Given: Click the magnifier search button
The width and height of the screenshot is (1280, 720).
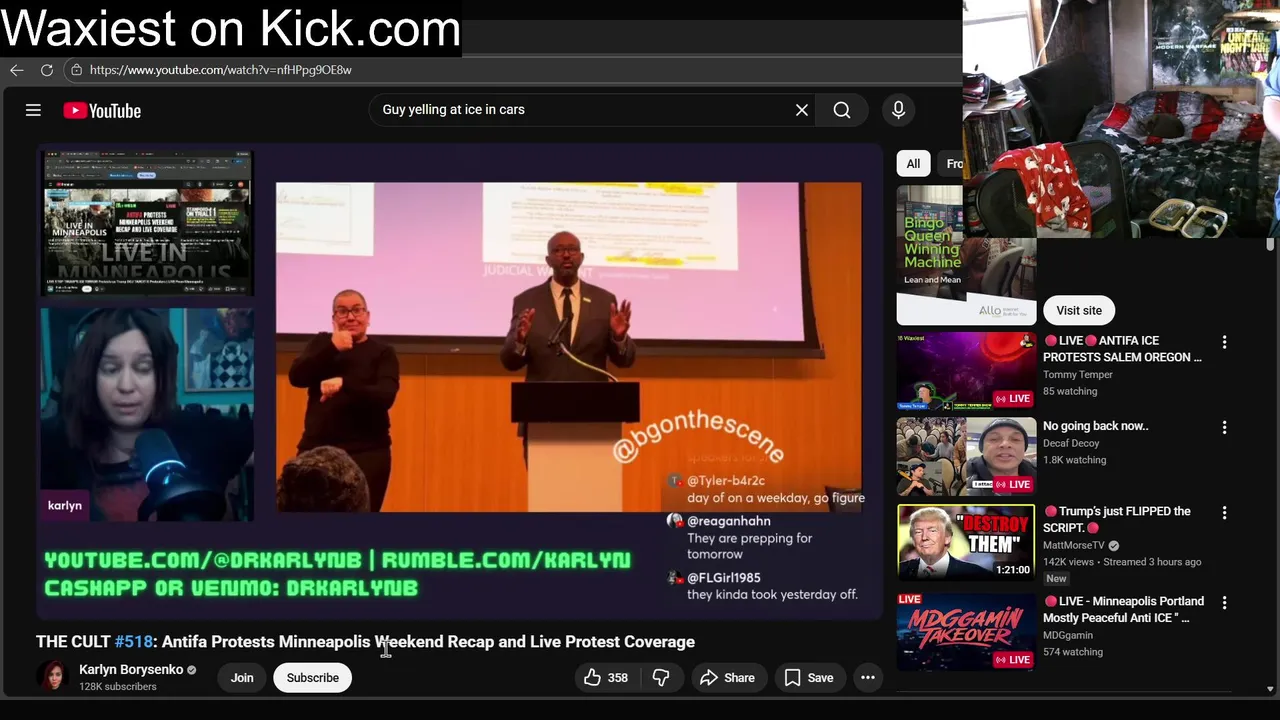Looking at the screenshot, I should coord(842,110).
